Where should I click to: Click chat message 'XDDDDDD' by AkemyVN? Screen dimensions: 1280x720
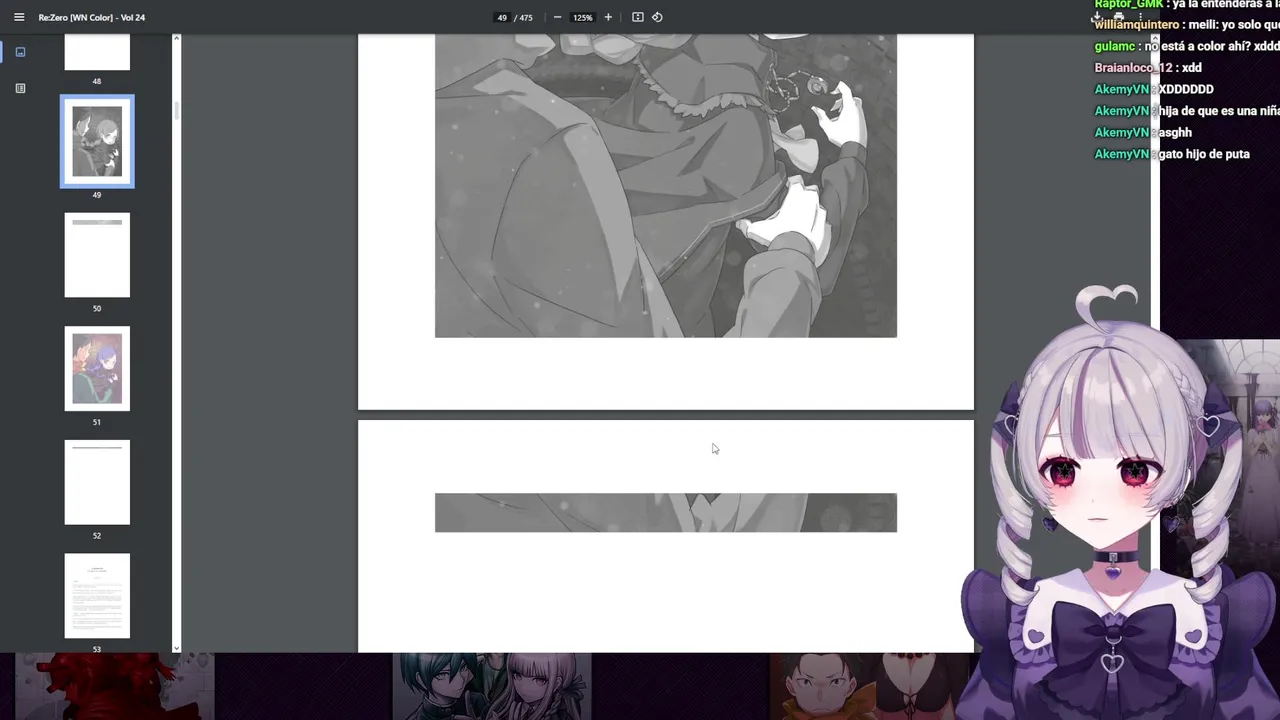tap(1186, 90)
